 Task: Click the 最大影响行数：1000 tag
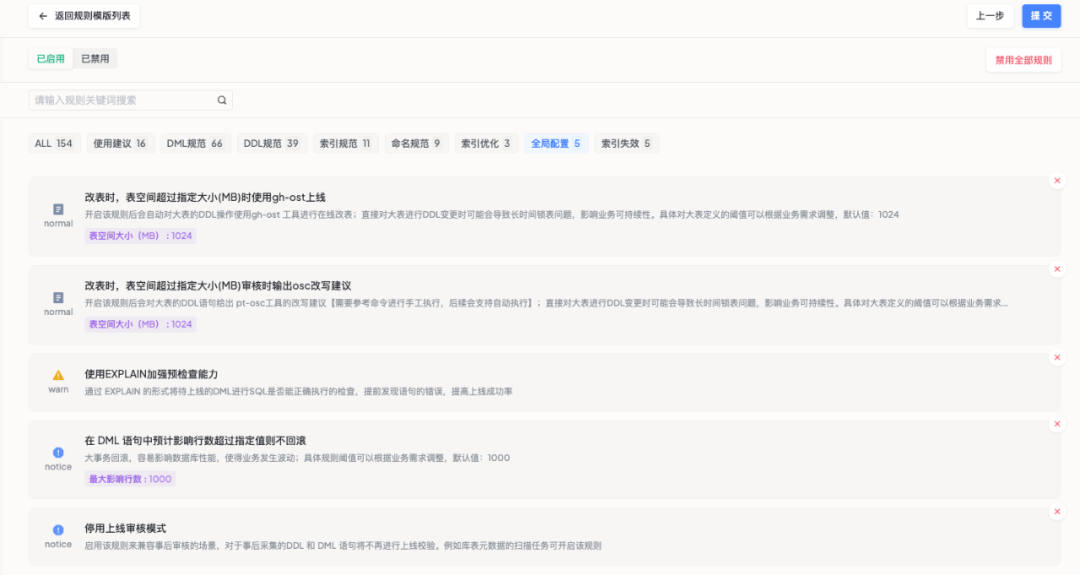tap(130, 479)
